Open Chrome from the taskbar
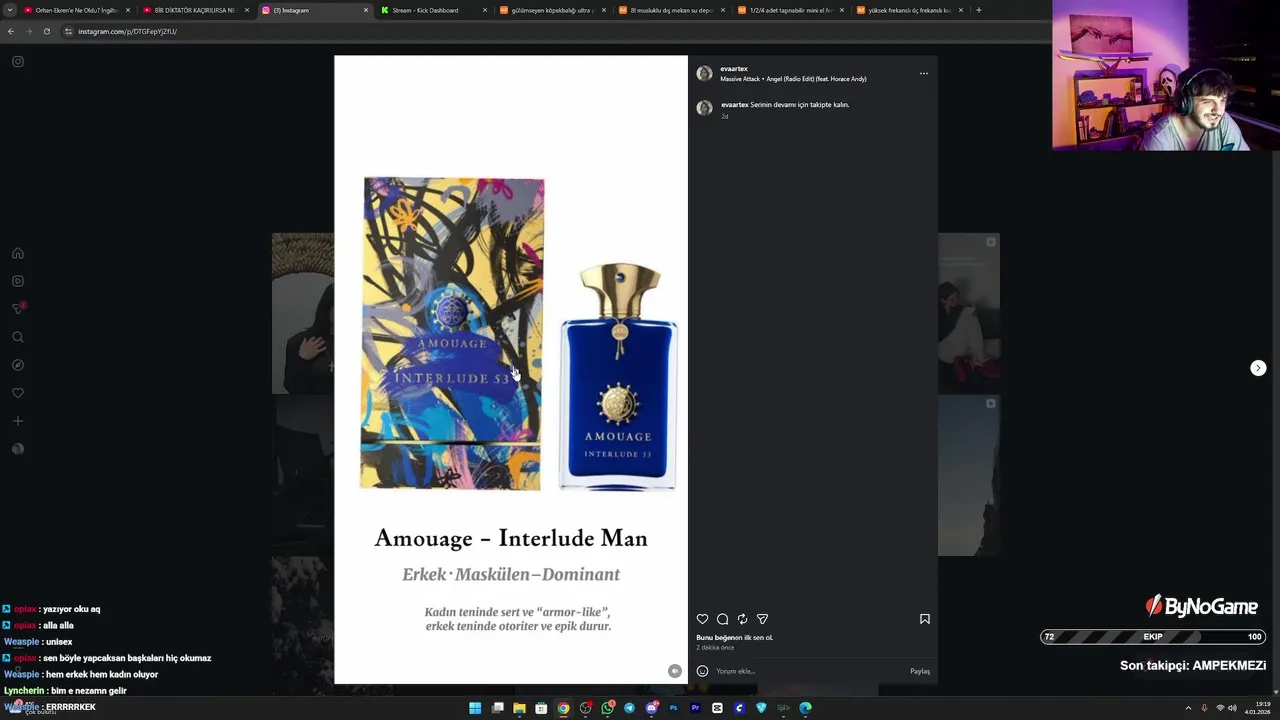The image size is (1280, 720). (x=563, y=708)
